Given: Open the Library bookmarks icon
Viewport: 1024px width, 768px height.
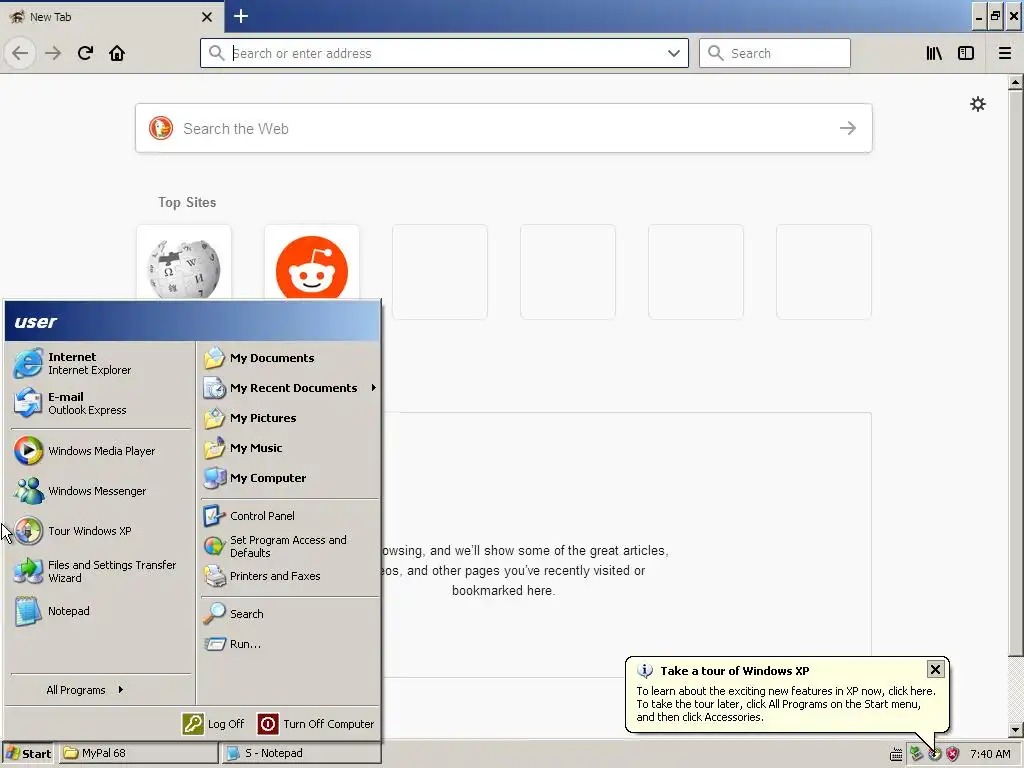Looking at the screenshot, I should pyautogui.click(x=934, y=53).
